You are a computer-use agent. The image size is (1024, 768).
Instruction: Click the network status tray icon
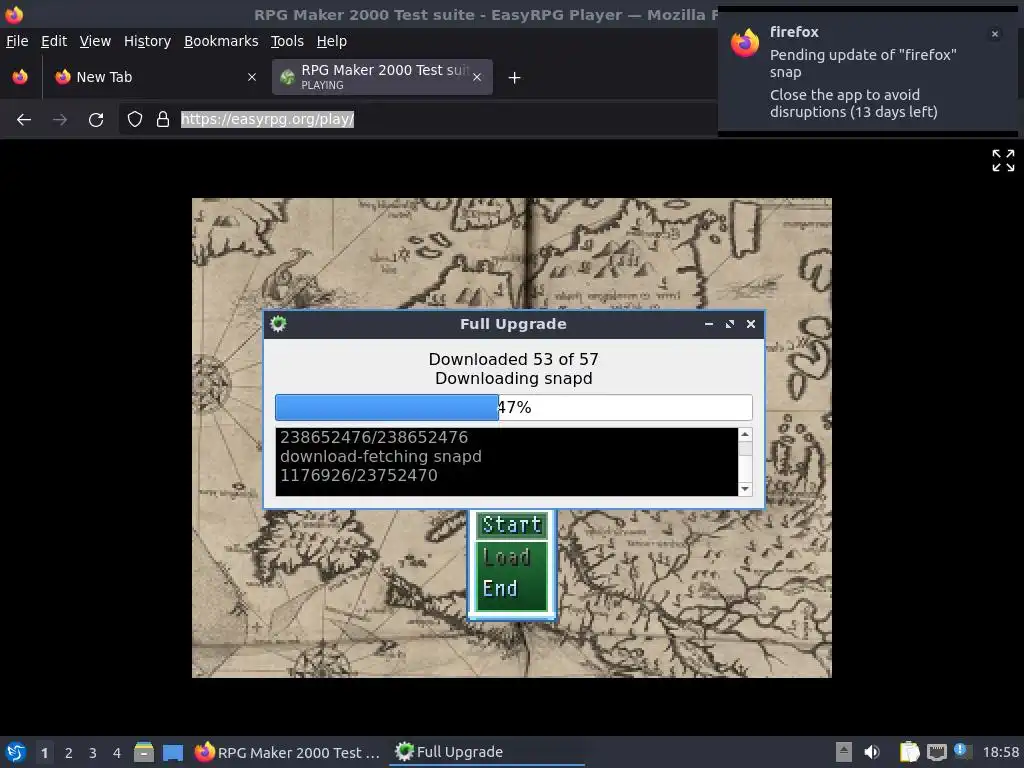(936, 752)
